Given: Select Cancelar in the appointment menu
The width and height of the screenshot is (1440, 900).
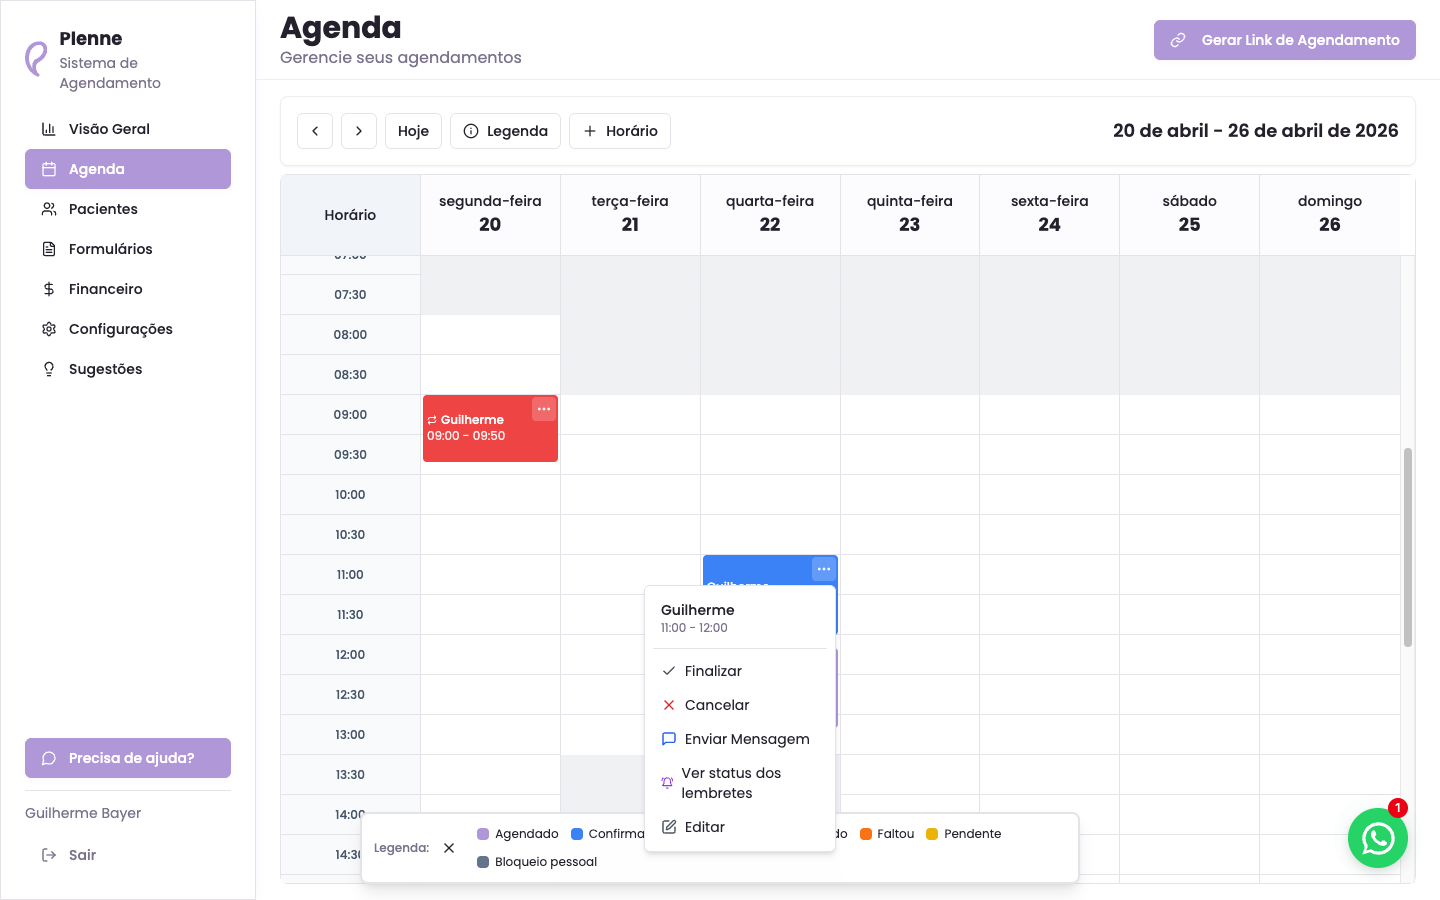Looking at the screenshot, I should click(x=716, y=705).
